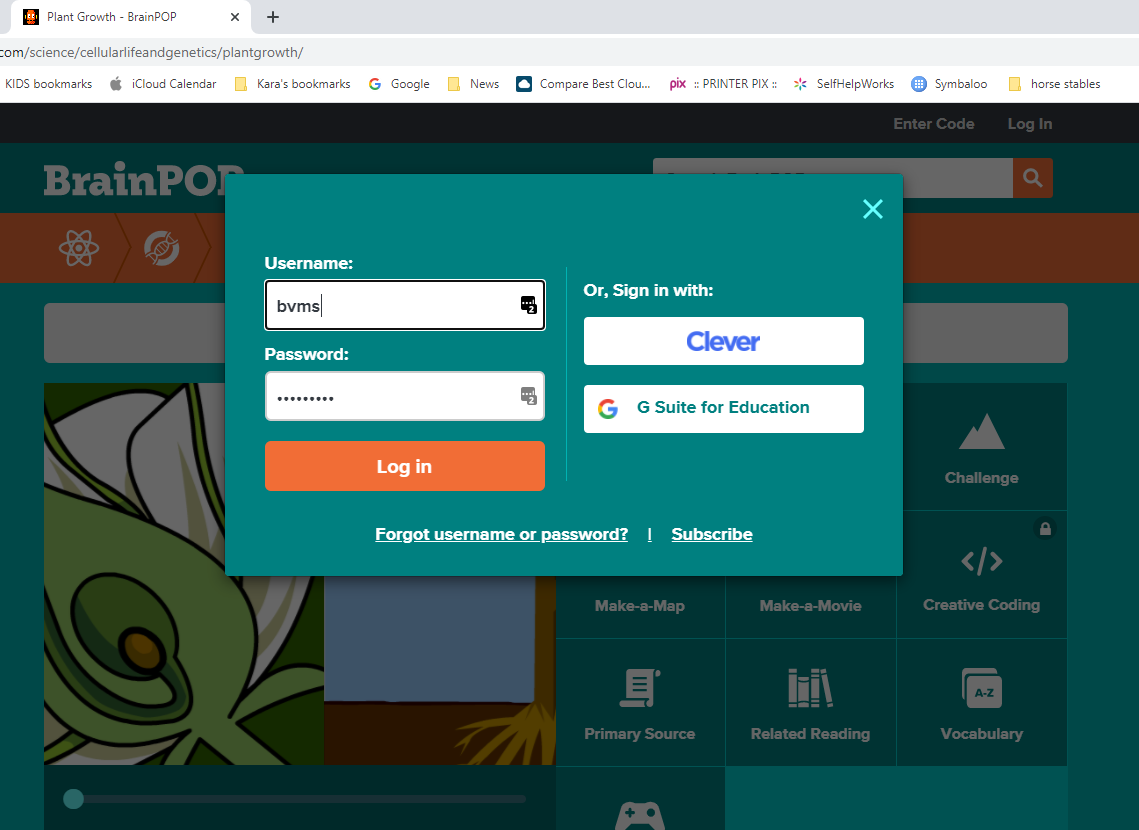This screenshot has height=830, width=1139.
Task: Open the Symbaloo bookmark
Action: coord(949,84)
